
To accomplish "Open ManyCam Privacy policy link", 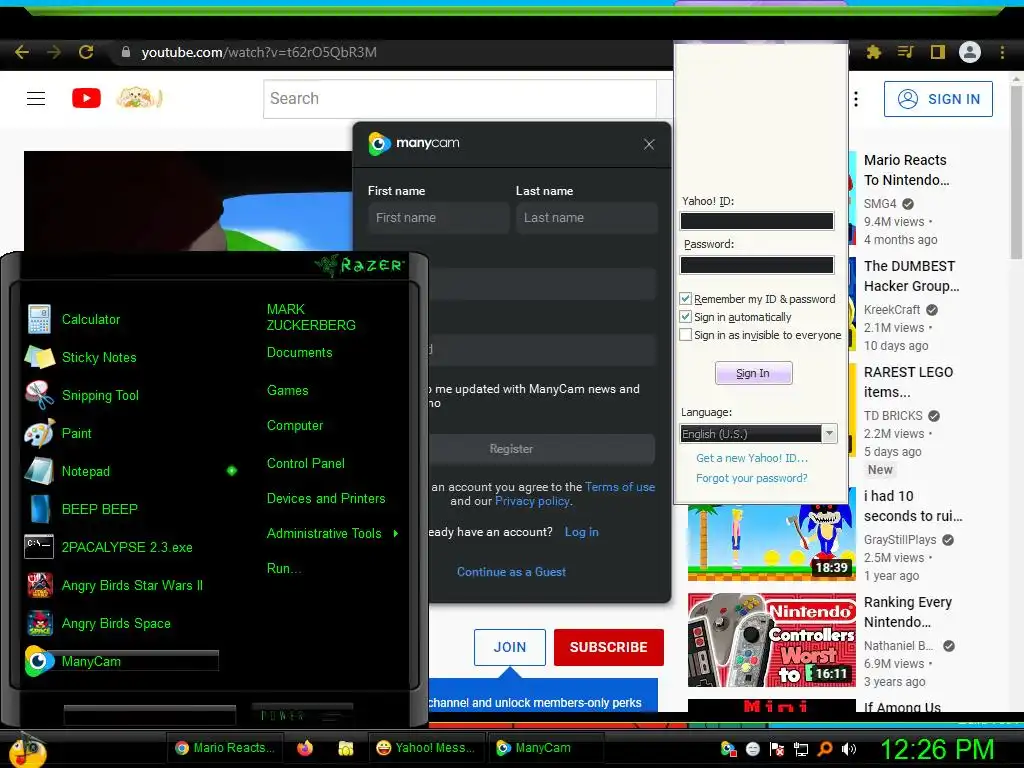I will [x=532, y=501].
